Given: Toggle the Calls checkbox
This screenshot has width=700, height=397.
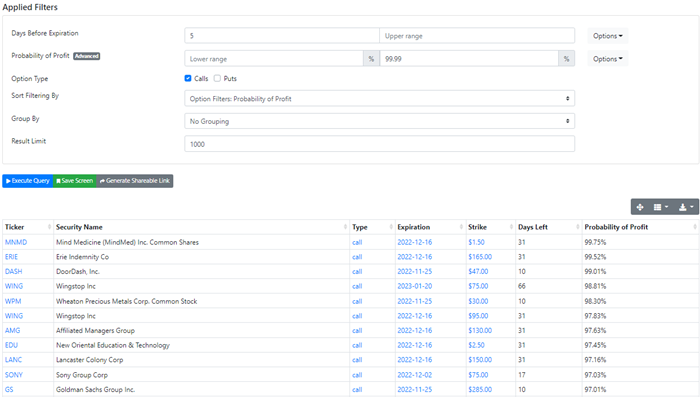Looking at the screenshot, I should (x=188, y=78).
